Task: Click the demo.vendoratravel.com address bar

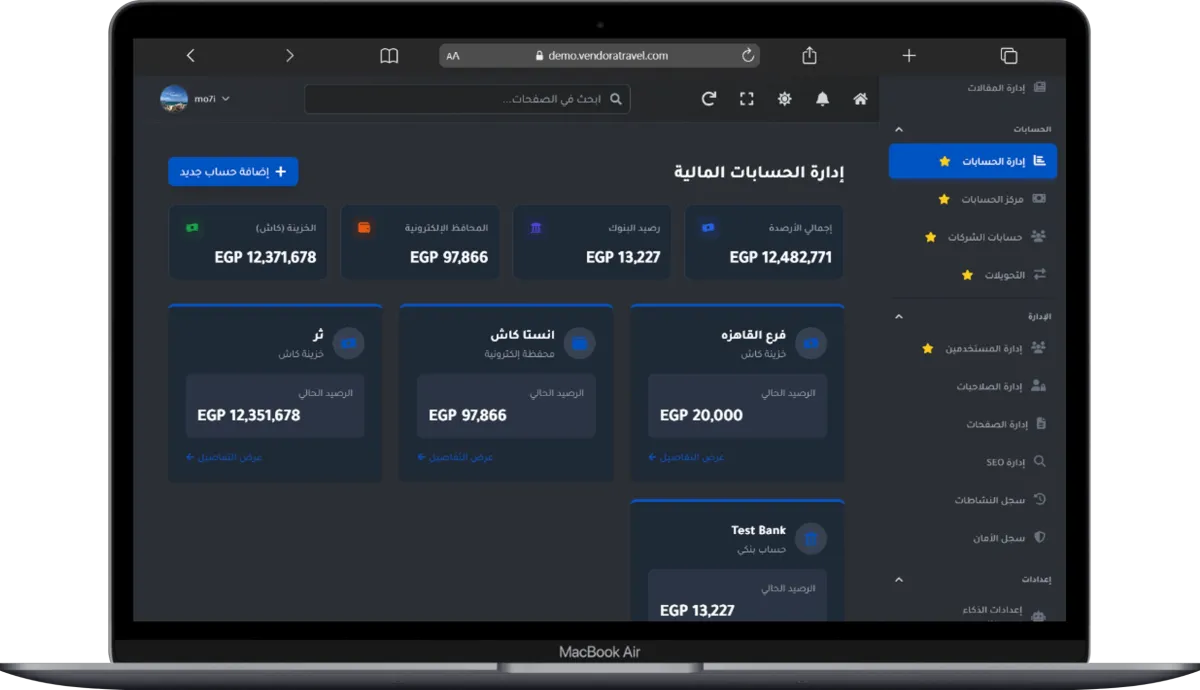Action: coord(599,56)
